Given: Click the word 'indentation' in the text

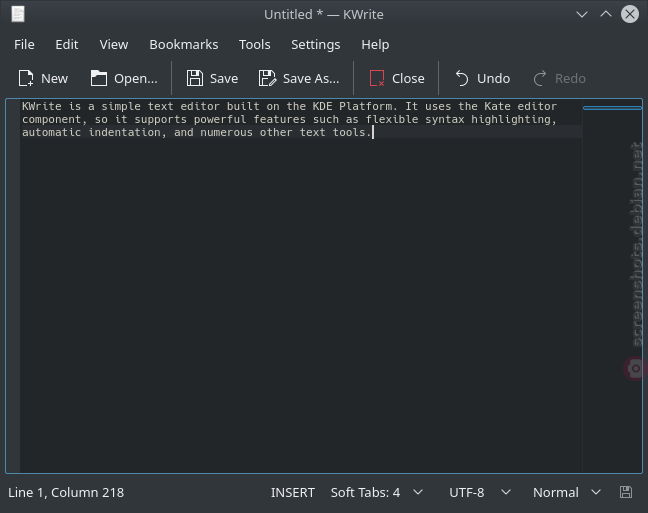Looking at the screenshot, I should pos(124,132).
